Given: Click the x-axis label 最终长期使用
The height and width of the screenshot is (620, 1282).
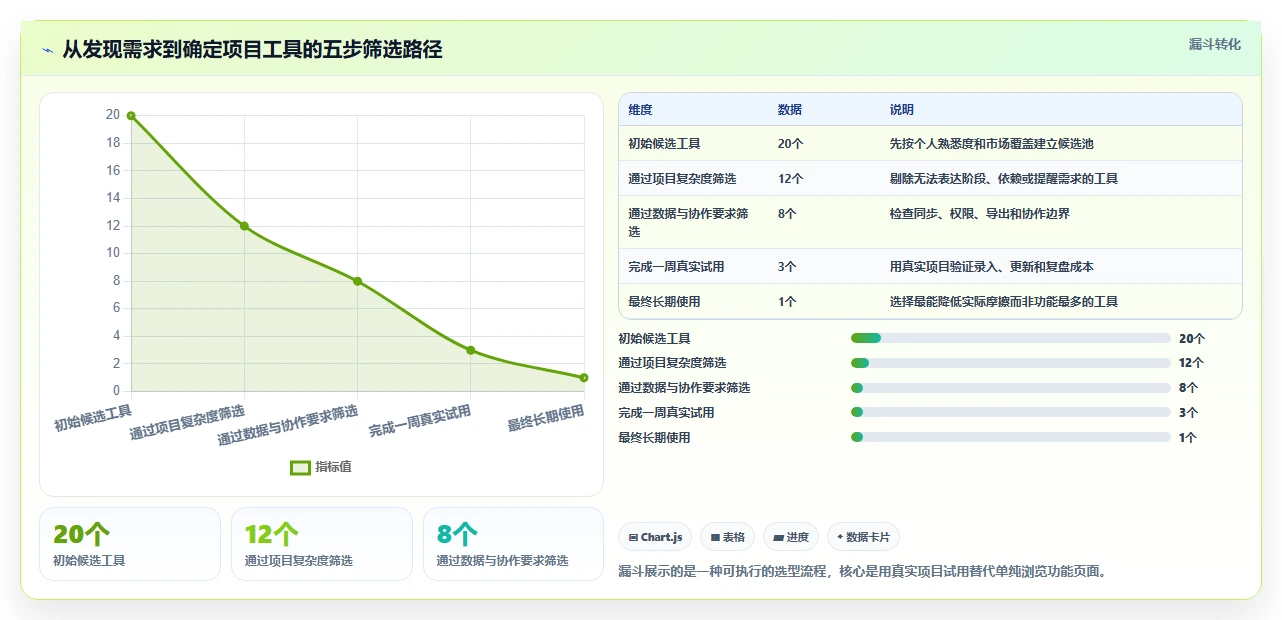Looking at the screenshot, I should coord(546,418).
